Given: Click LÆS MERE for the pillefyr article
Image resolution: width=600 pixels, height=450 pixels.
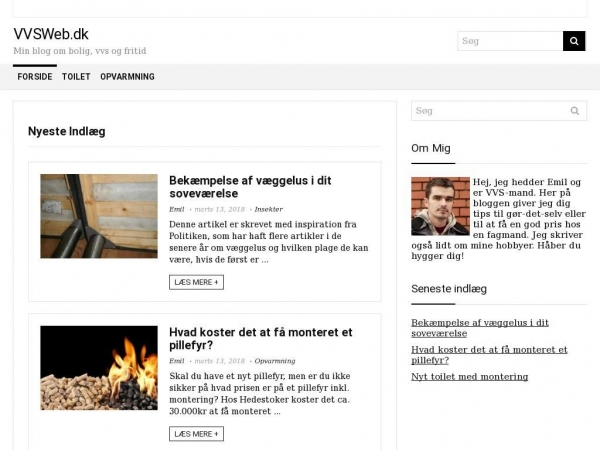Looking at the screenshot, I should coord(196,434).
